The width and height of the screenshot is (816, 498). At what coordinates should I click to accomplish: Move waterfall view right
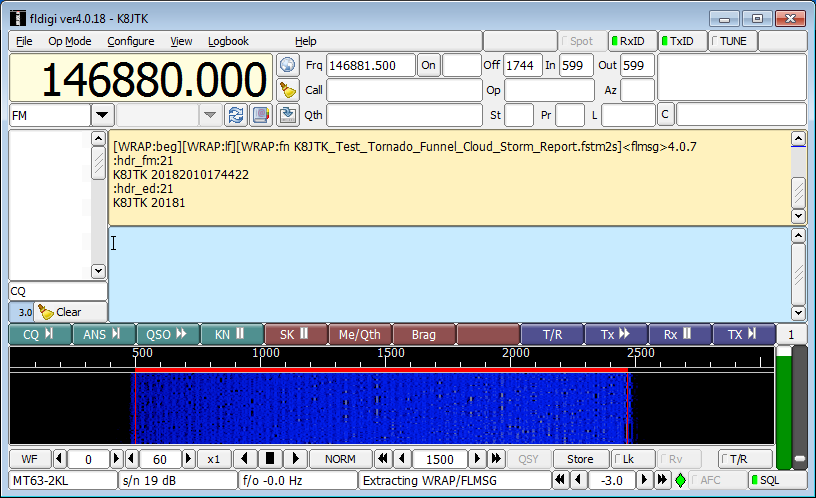(295, 458)
